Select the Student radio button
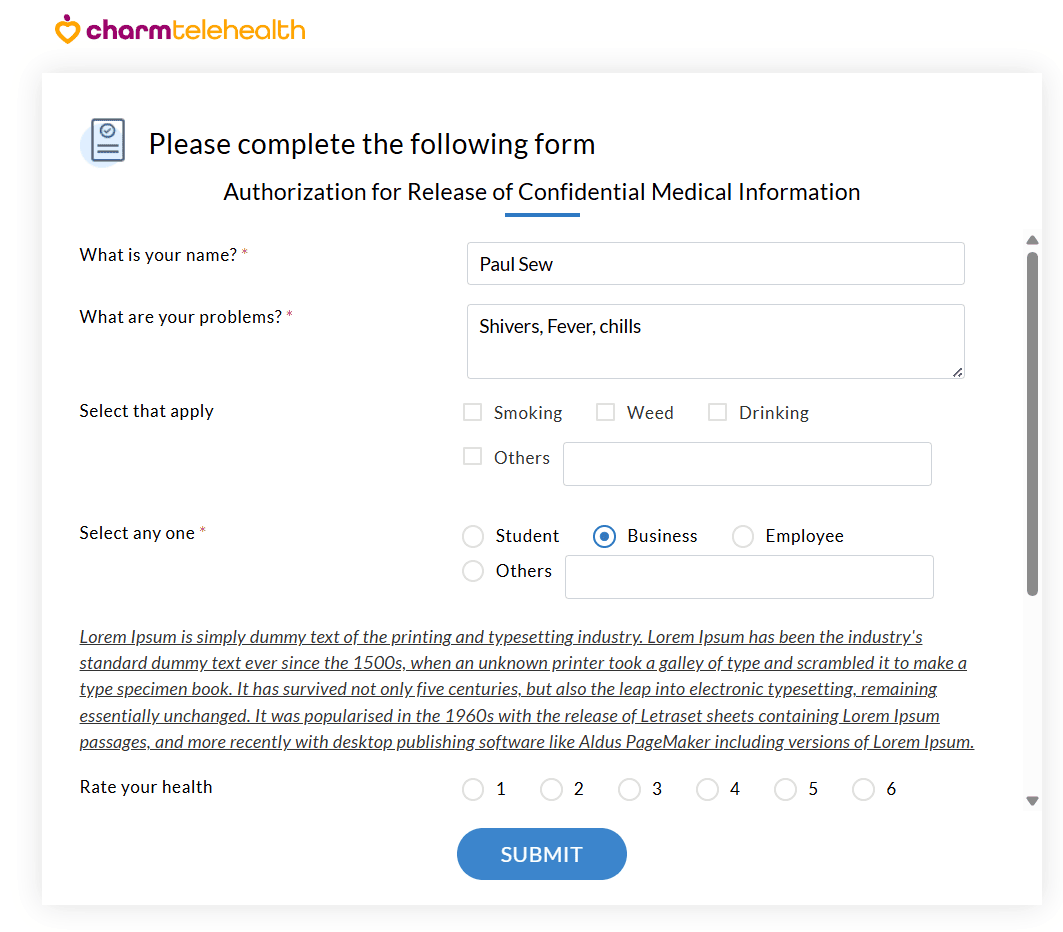The width and height of the screenshot is (1063, 932). tap(472, 536)
